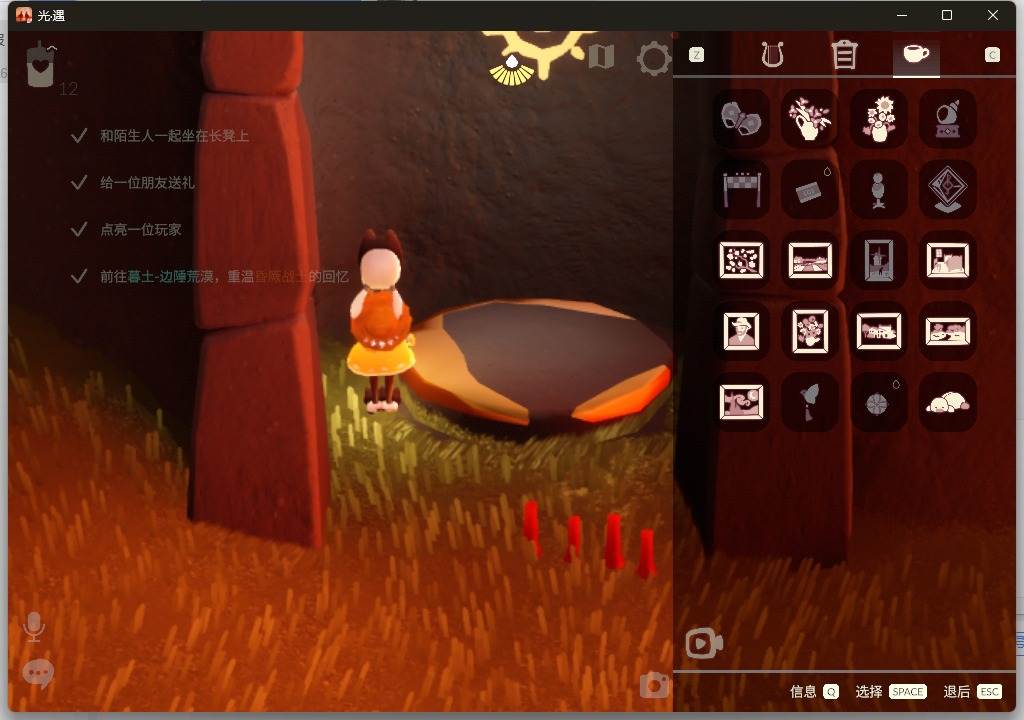Select the round compass prop with droplet
Image resolution: width=1024 pixels, height=720 pixels.
879,401
